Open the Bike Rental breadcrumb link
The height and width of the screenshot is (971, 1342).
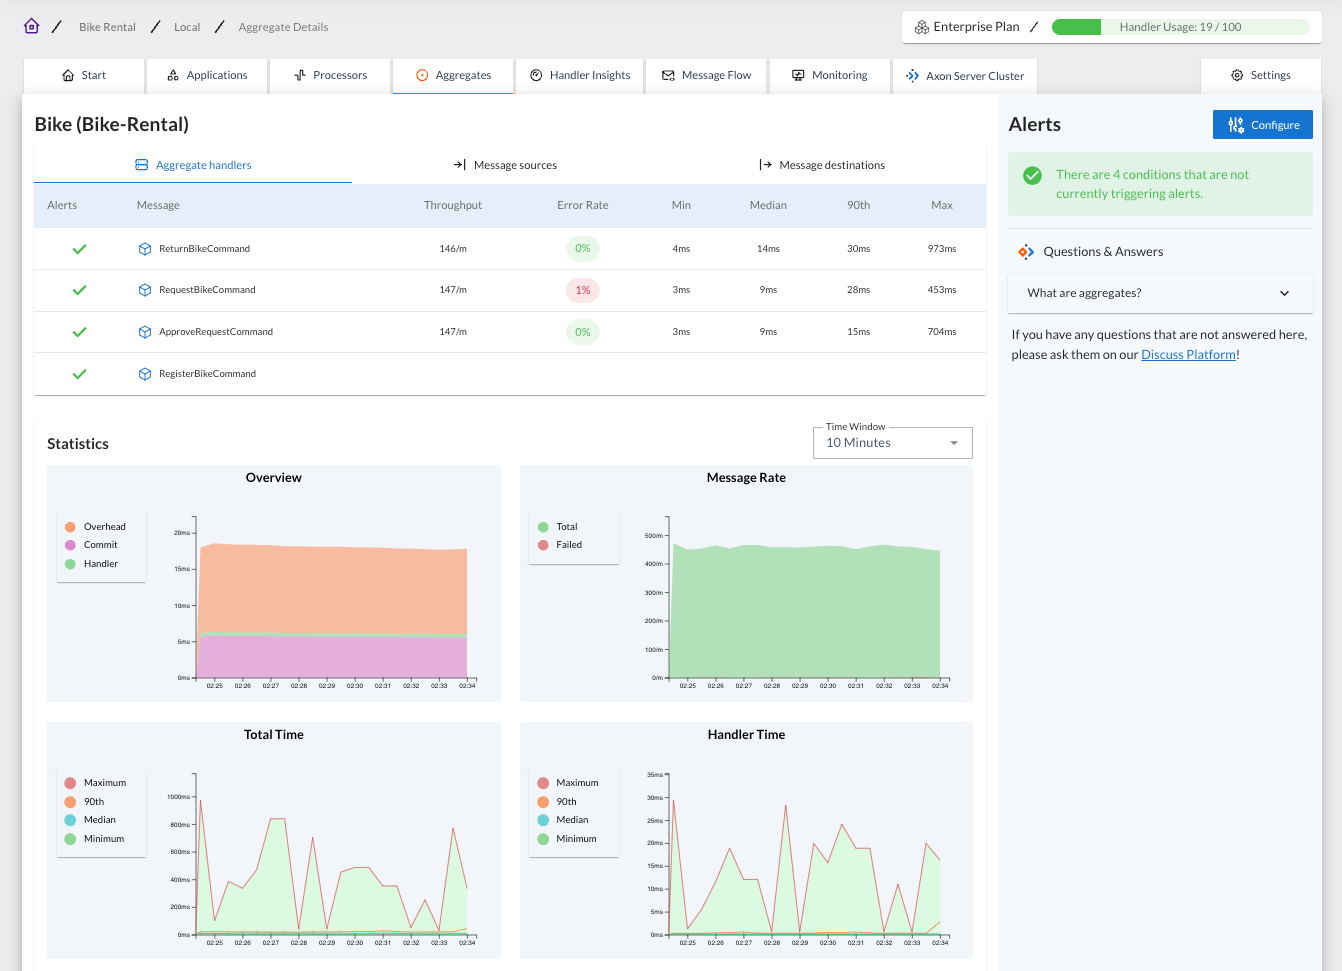[x=107, y=27]
